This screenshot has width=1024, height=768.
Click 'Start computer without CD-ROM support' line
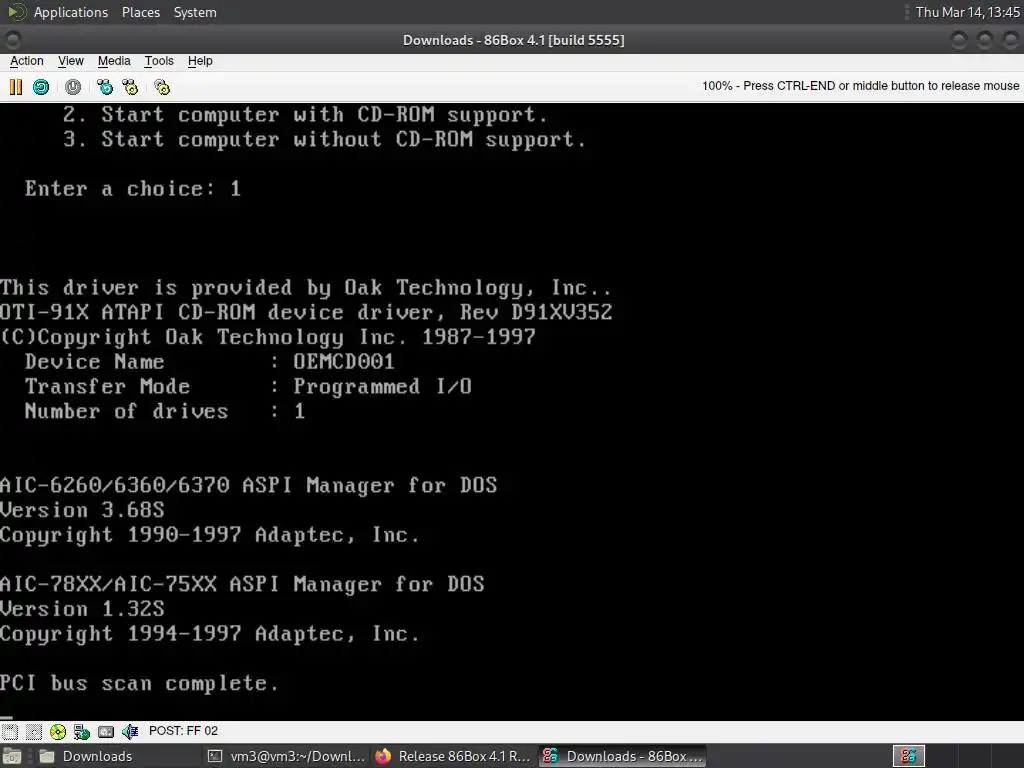(x=325, y=140)
